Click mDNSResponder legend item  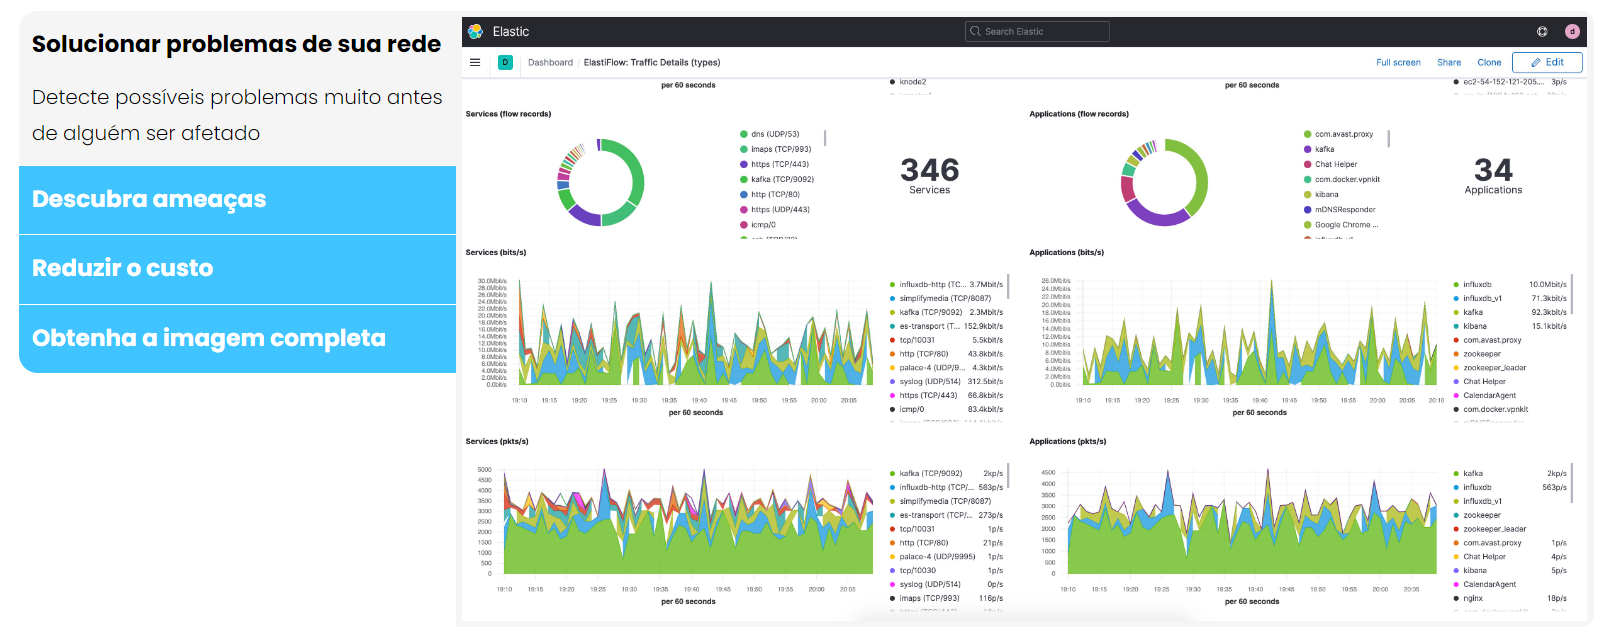point(1339,209)
